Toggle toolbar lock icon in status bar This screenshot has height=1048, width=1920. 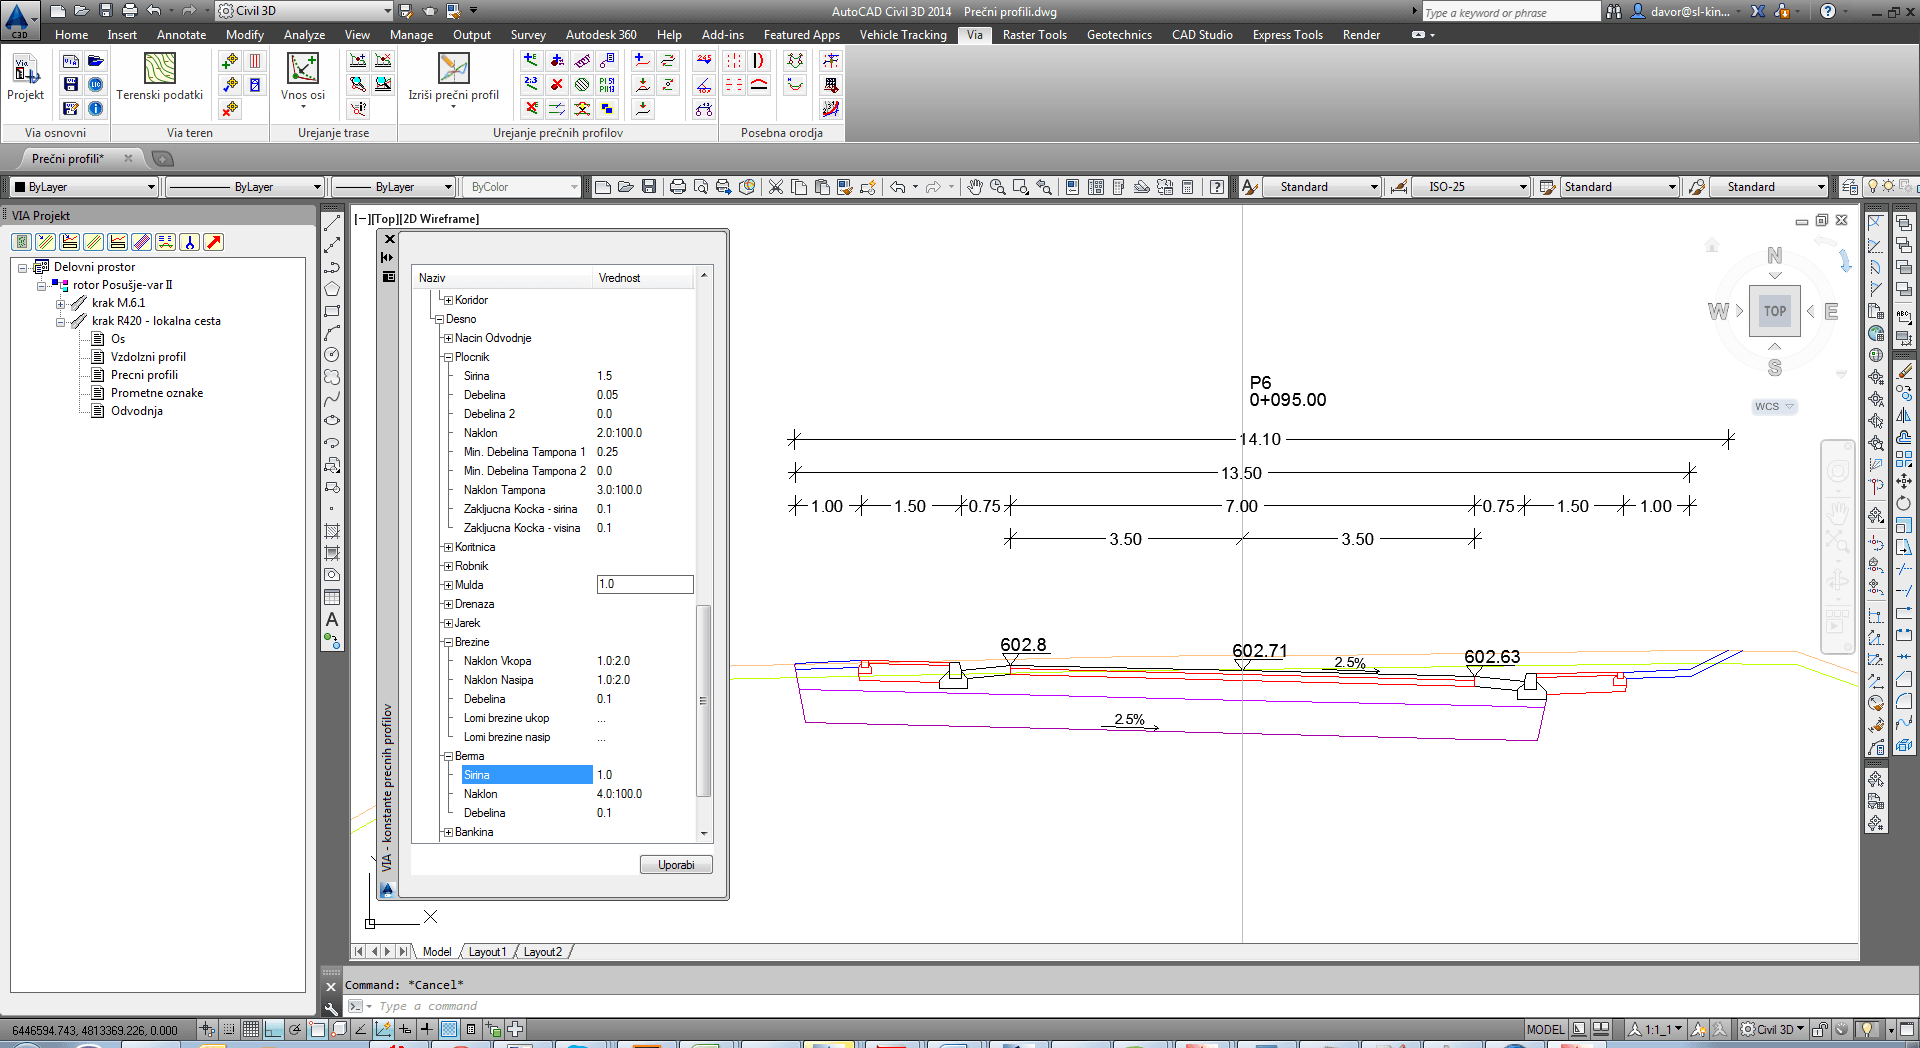(x=1820, y=1029)
